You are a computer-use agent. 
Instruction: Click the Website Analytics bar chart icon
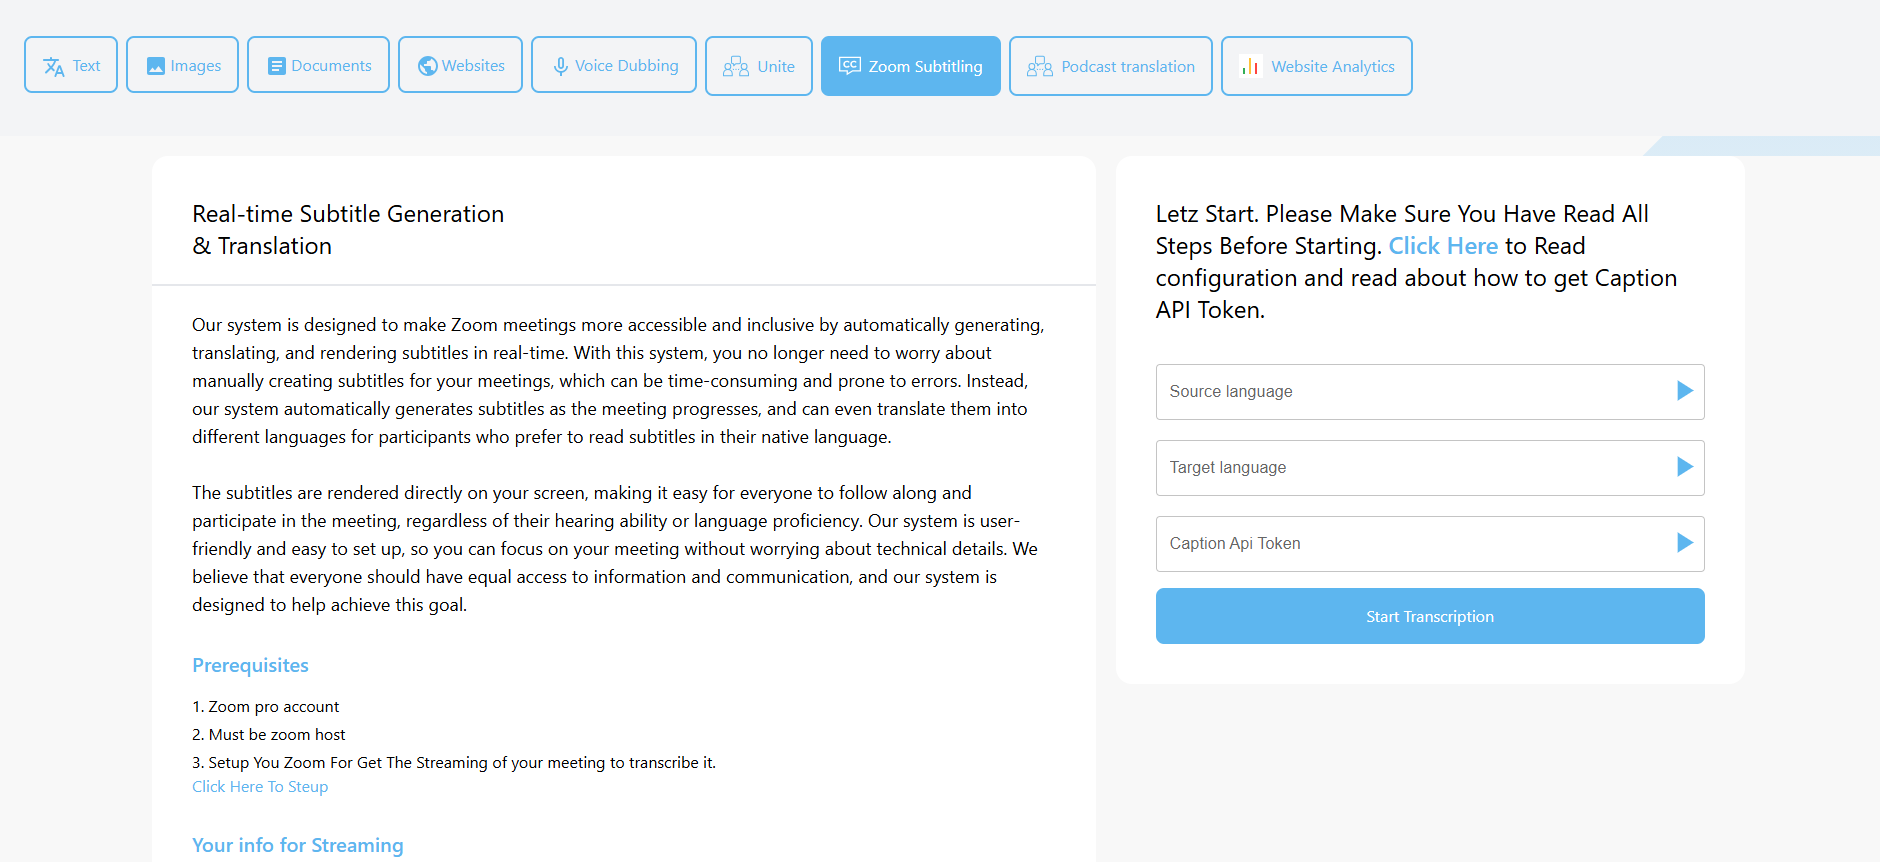click(1250, 66)
